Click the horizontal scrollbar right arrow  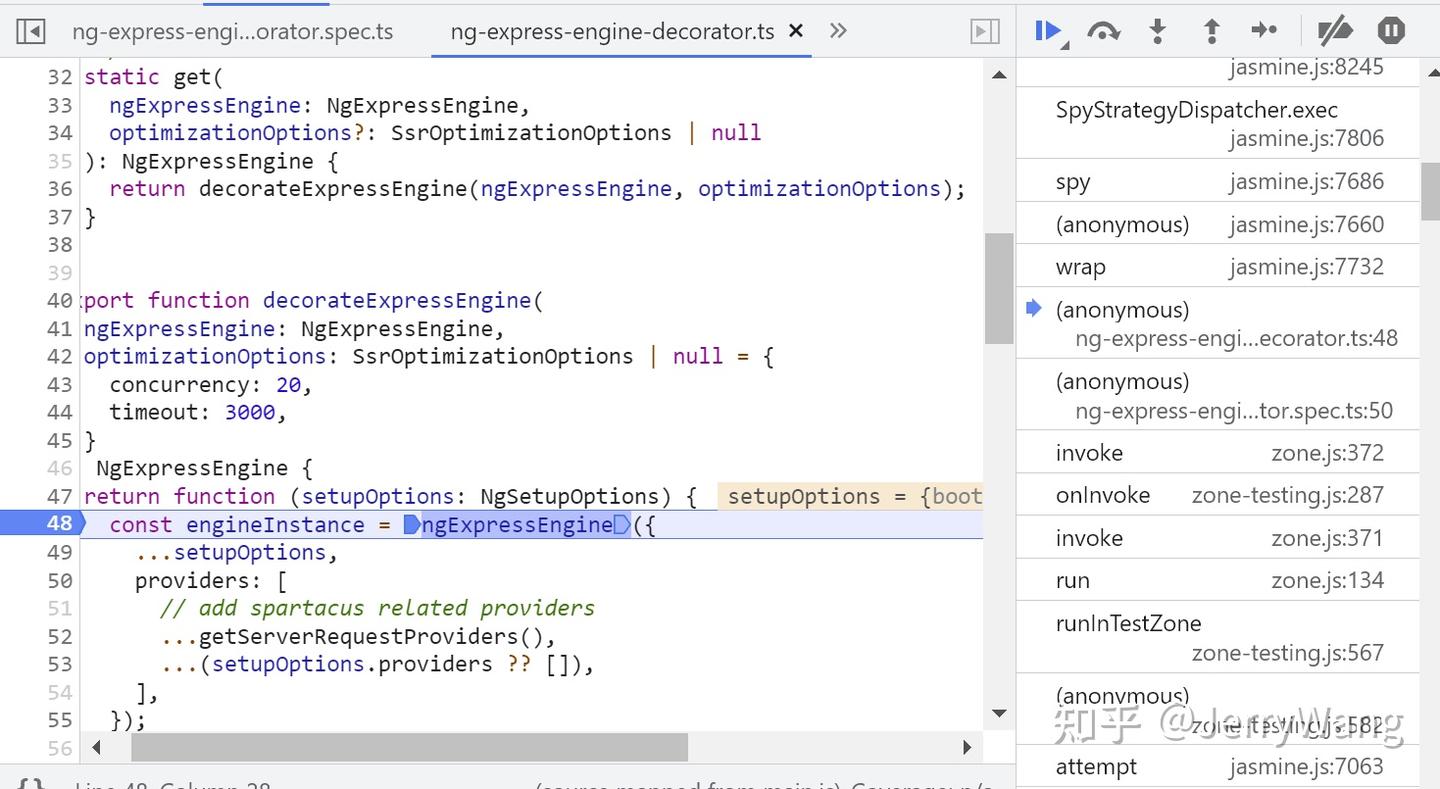point(967,747)
